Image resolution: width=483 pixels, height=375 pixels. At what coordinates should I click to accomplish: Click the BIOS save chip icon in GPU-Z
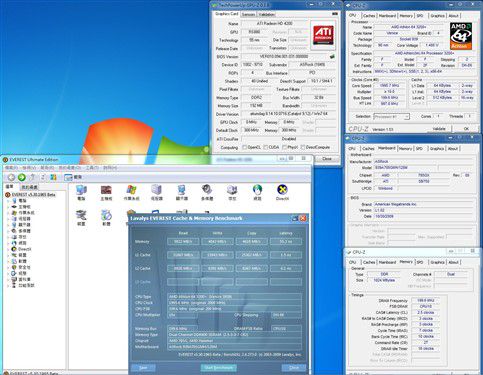332,56
